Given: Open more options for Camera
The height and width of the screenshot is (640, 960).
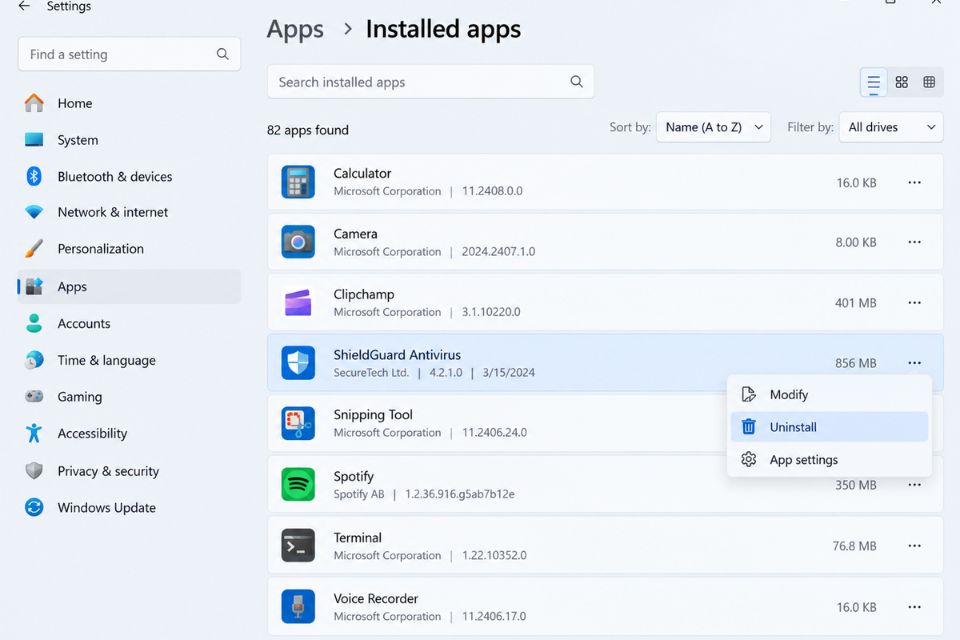Looking at the screenshot, I should 914,242.
